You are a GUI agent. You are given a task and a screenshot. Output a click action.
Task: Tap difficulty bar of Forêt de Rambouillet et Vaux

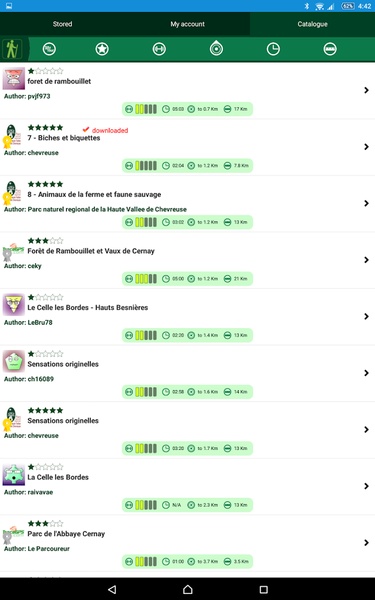tap(146, 279)
